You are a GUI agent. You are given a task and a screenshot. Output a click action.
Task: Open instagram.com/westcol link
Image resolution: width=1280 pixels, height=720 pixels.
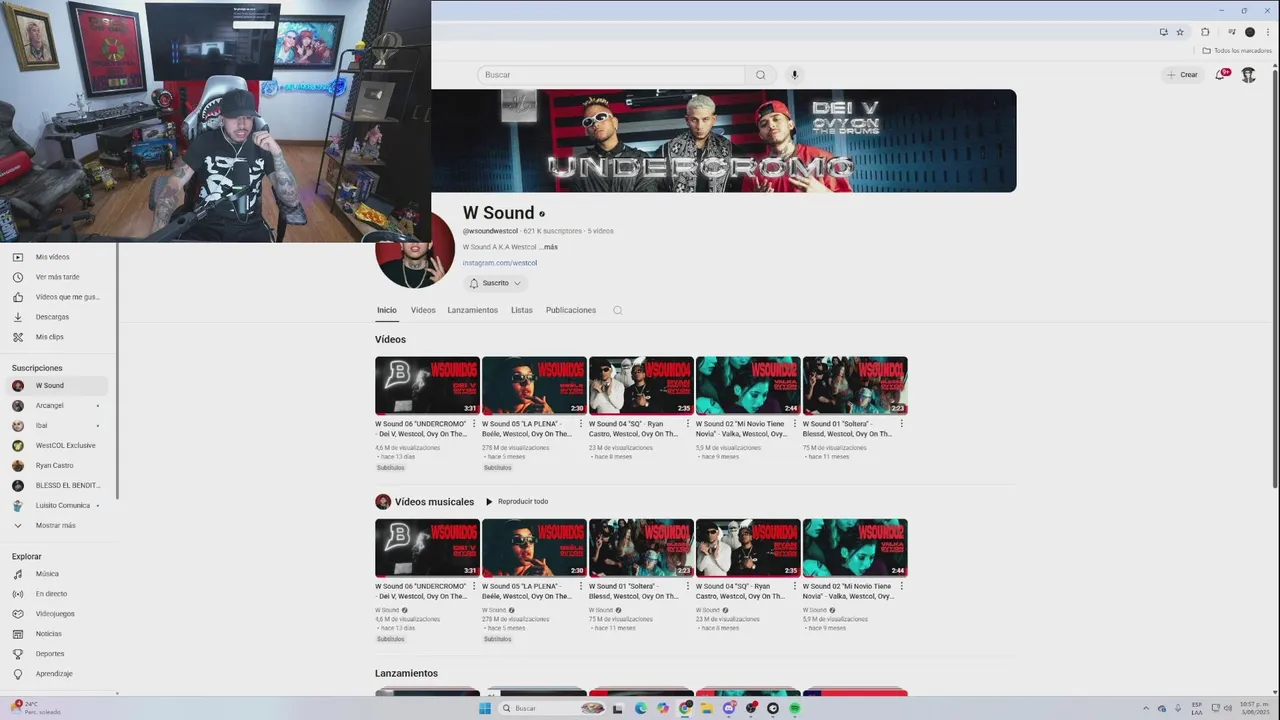pyautogui.click(x=499, y=263)
